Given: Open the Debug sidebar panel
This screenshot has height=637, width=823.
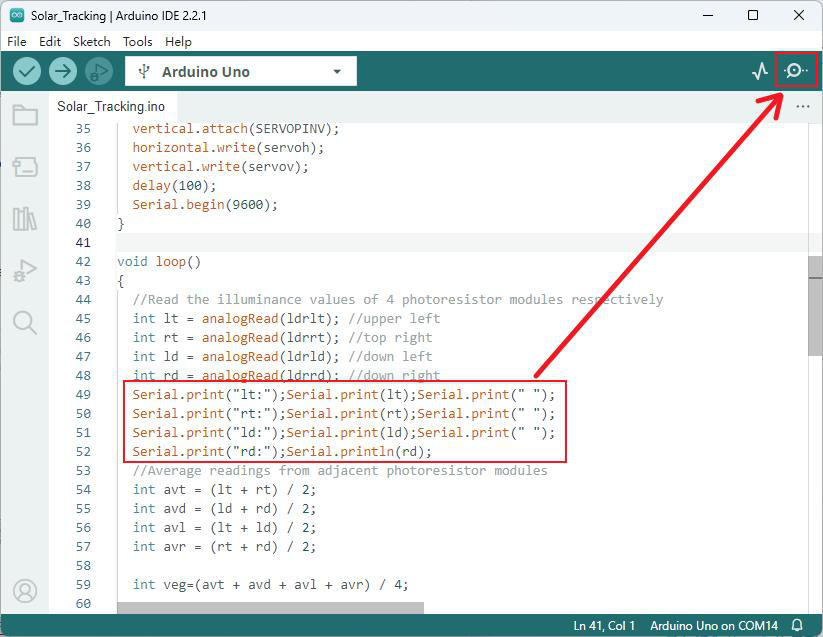Looking at the screenshot, I should 25,270.
